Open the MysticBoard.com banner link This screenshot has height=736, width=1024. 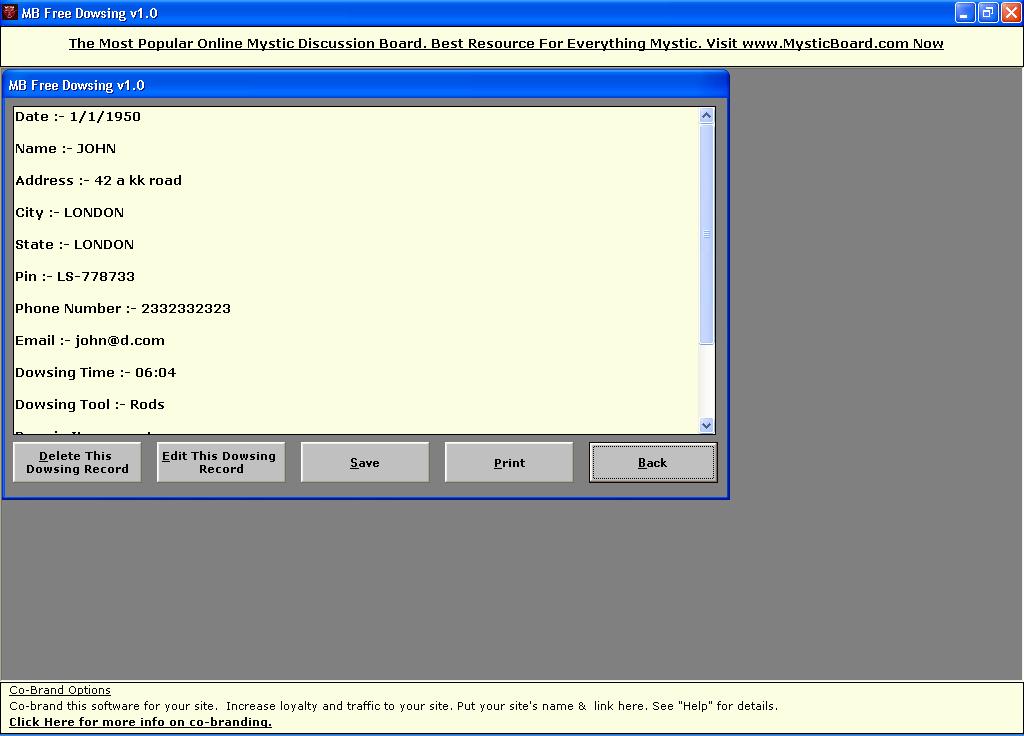[x=506, y=44]
